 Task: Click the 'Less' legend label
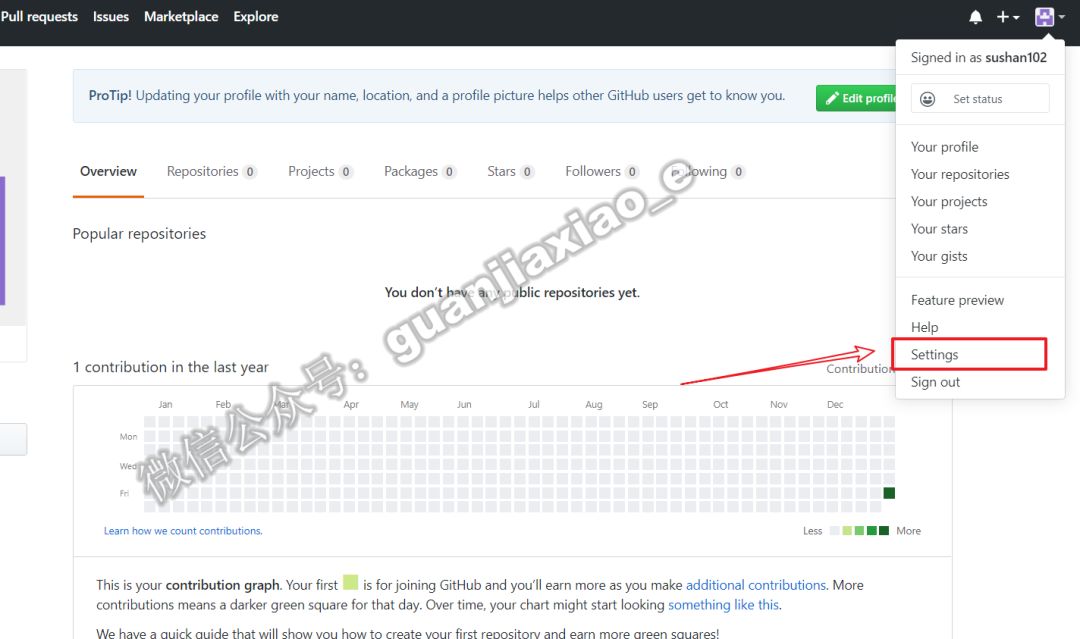pyautogui.click(x=813, y=531)
